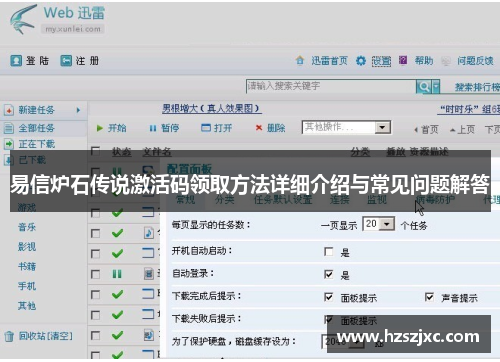Image resolution: width=500 pixels, height=362 pixels.
Task: Click the green pause status icon in task list
Action: [x=117, y=274]
